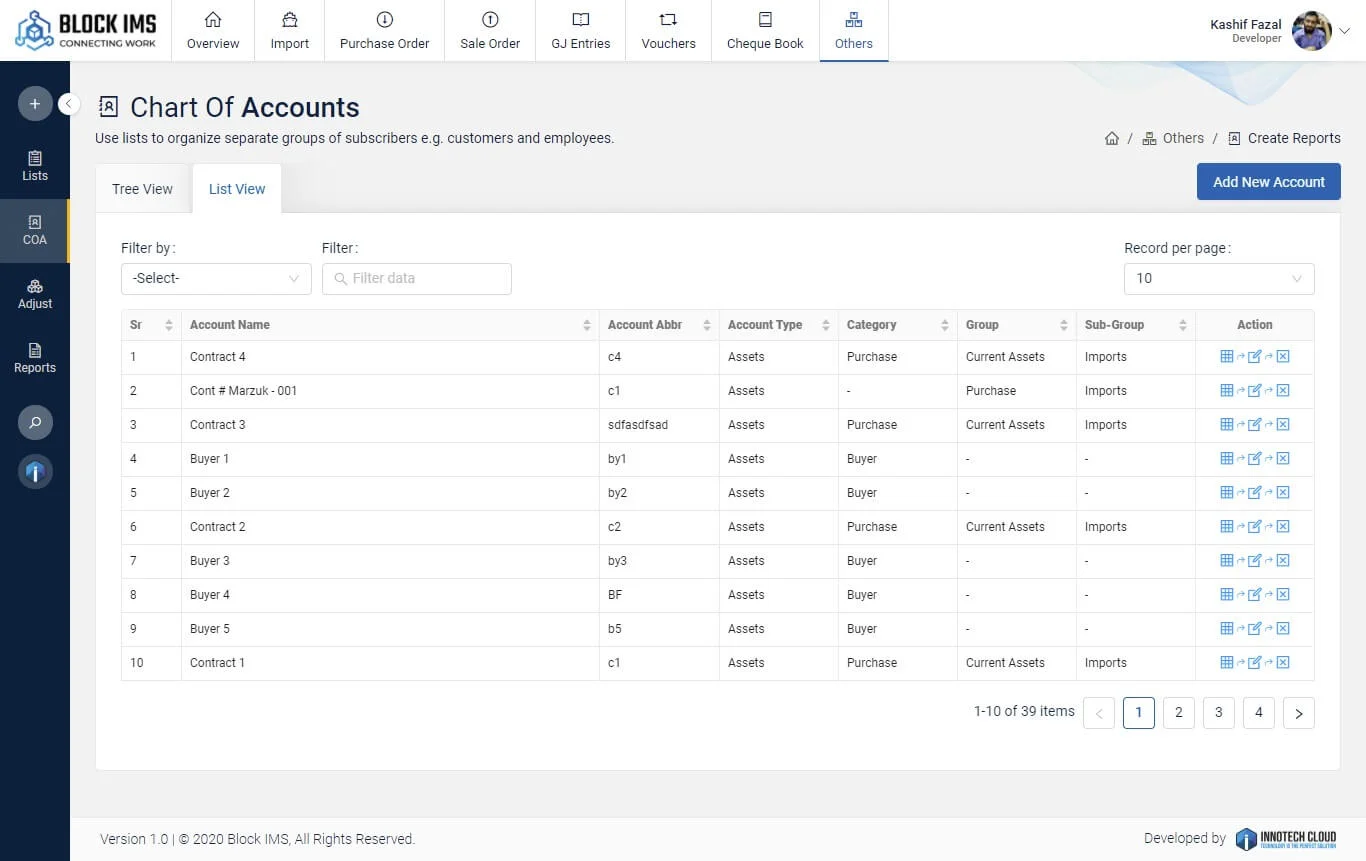
Task: Click the home icon in the breadcrumb
Action: 1111,139
